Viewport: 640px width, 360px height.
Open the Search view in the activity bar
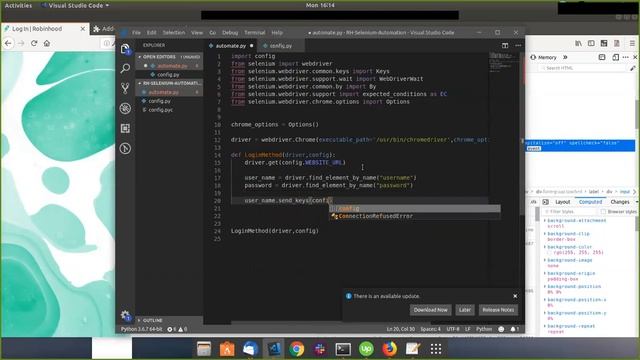tap(126, 69)
